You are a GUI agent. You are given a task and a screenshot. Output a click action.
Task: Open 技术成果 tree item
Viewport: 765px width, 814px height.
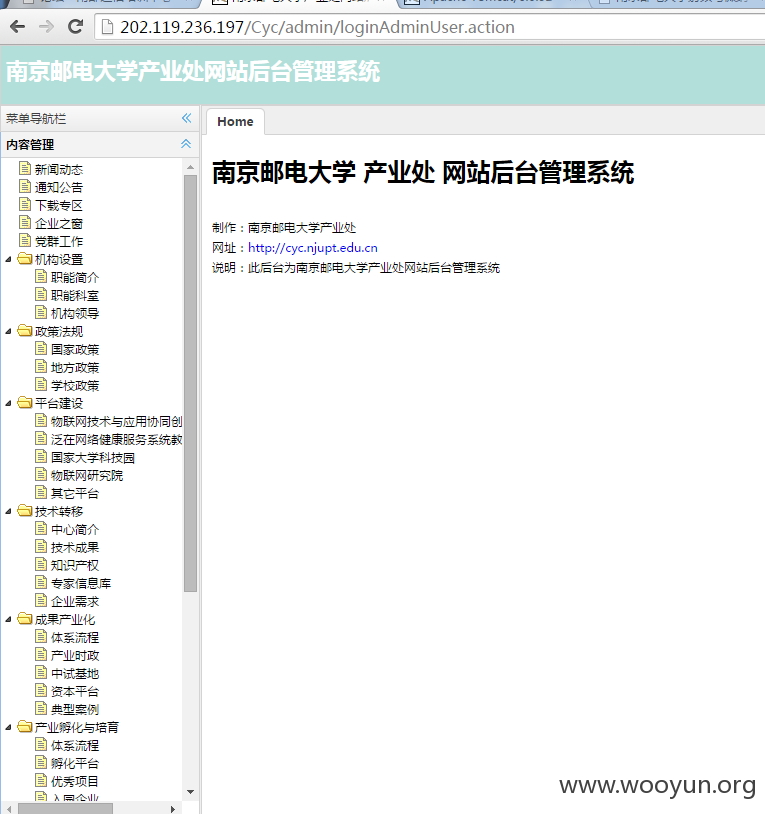[x=75, y=548]
